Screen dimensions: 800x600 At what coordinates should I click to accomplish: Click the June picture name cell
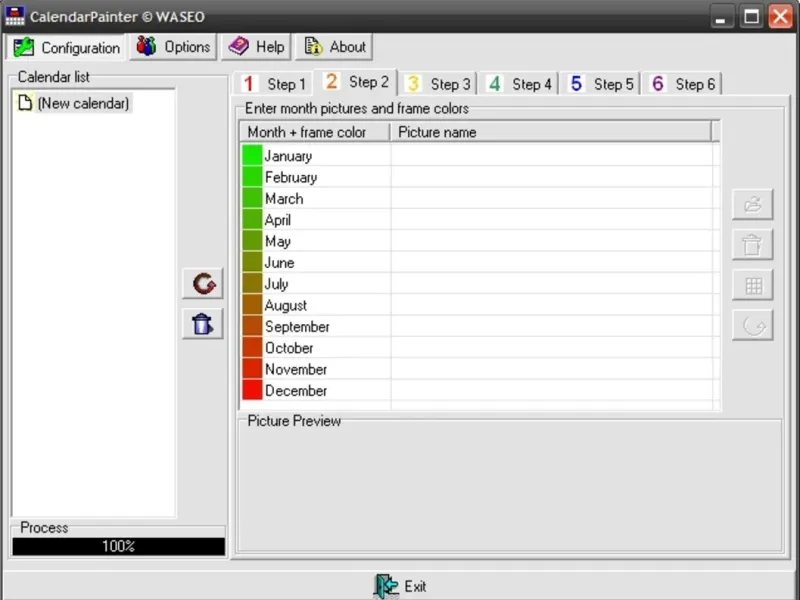[552, 262]
